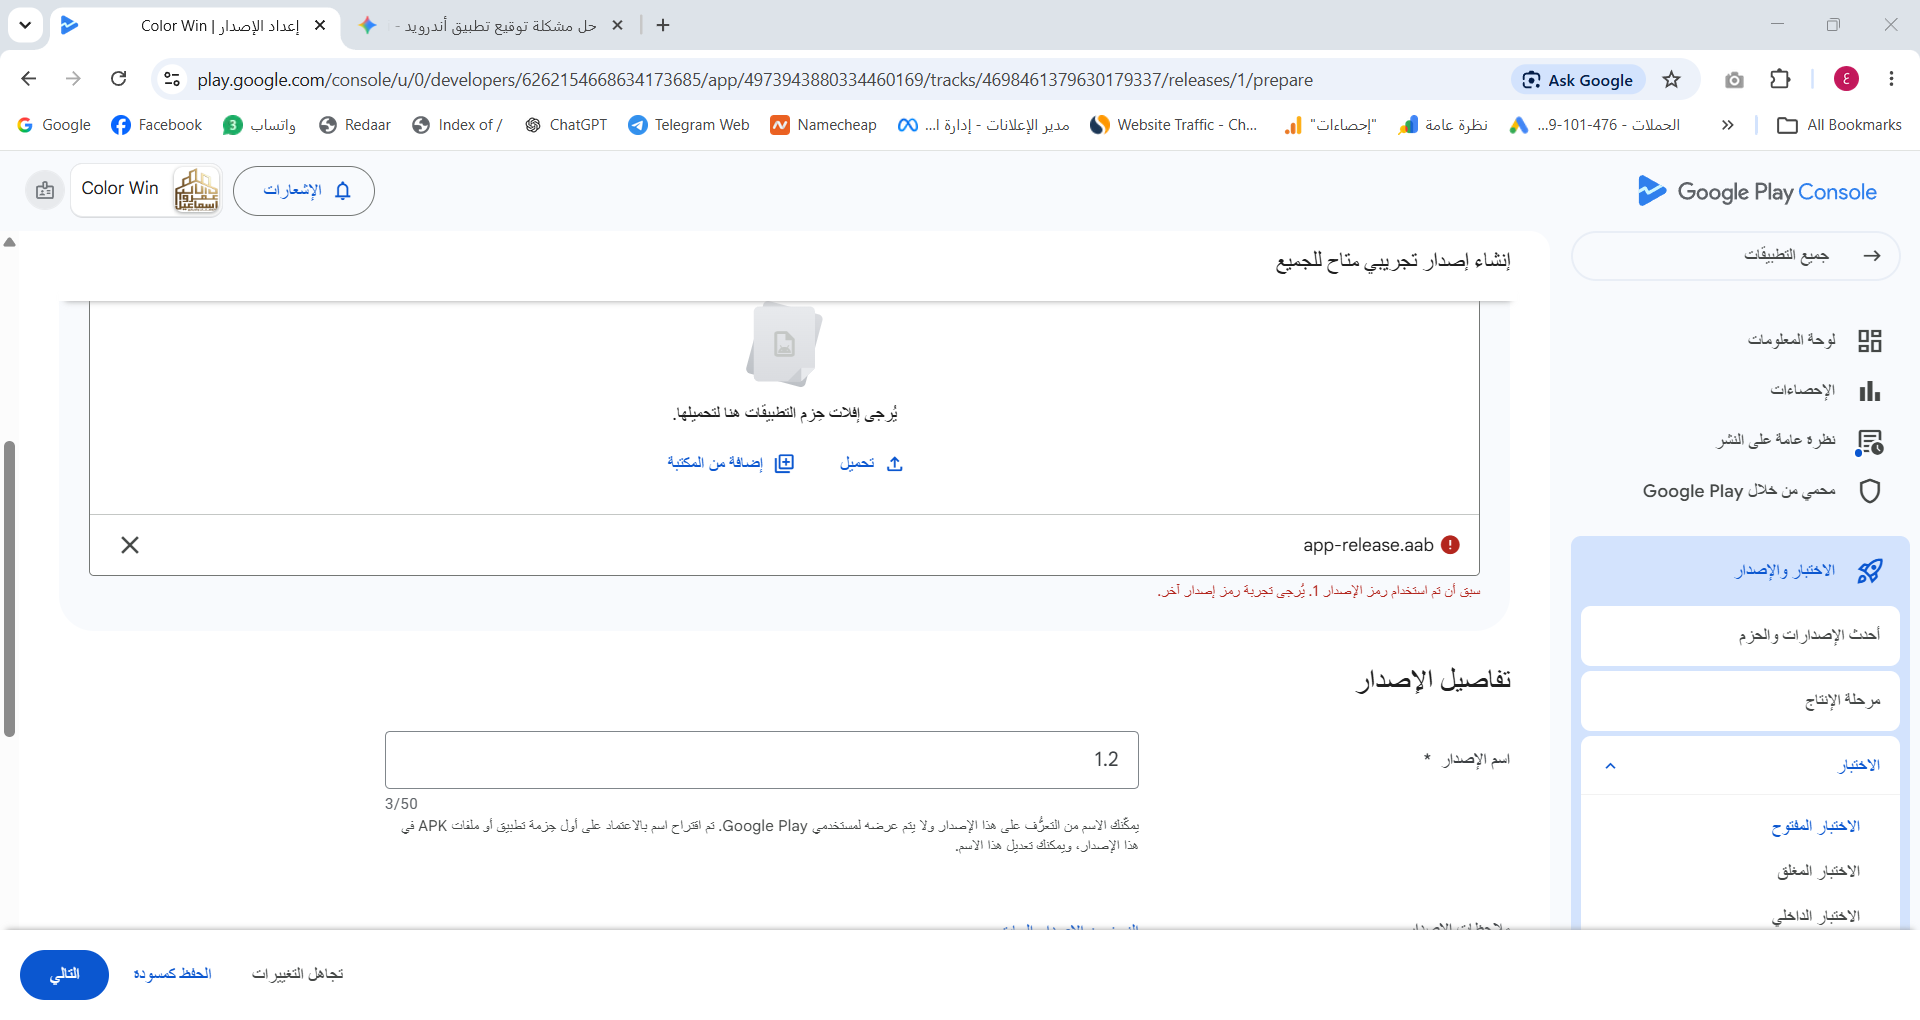Image resolution: width=1920 pixels, height=1020 pixels.
Task: Click the browser forward arrow
Action: [73, 79]
